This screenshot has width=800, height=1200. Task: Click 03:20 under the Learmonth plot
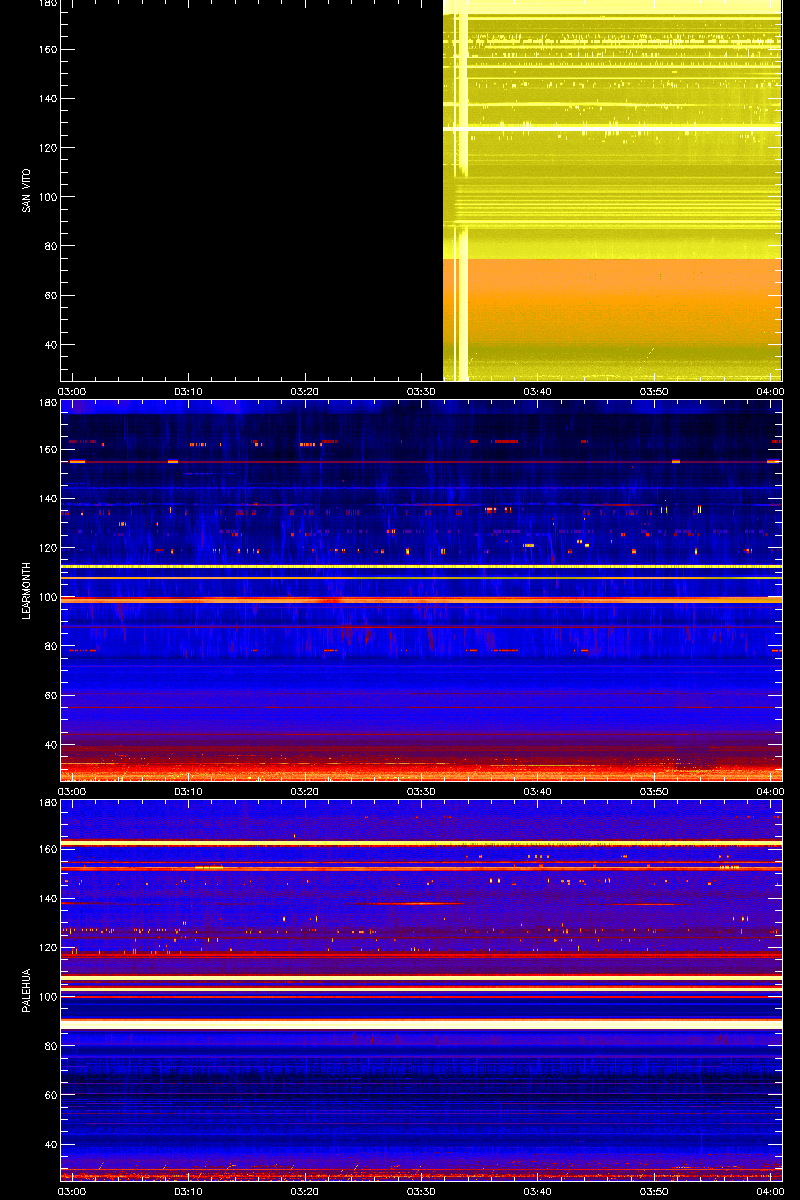coord(305,791)
